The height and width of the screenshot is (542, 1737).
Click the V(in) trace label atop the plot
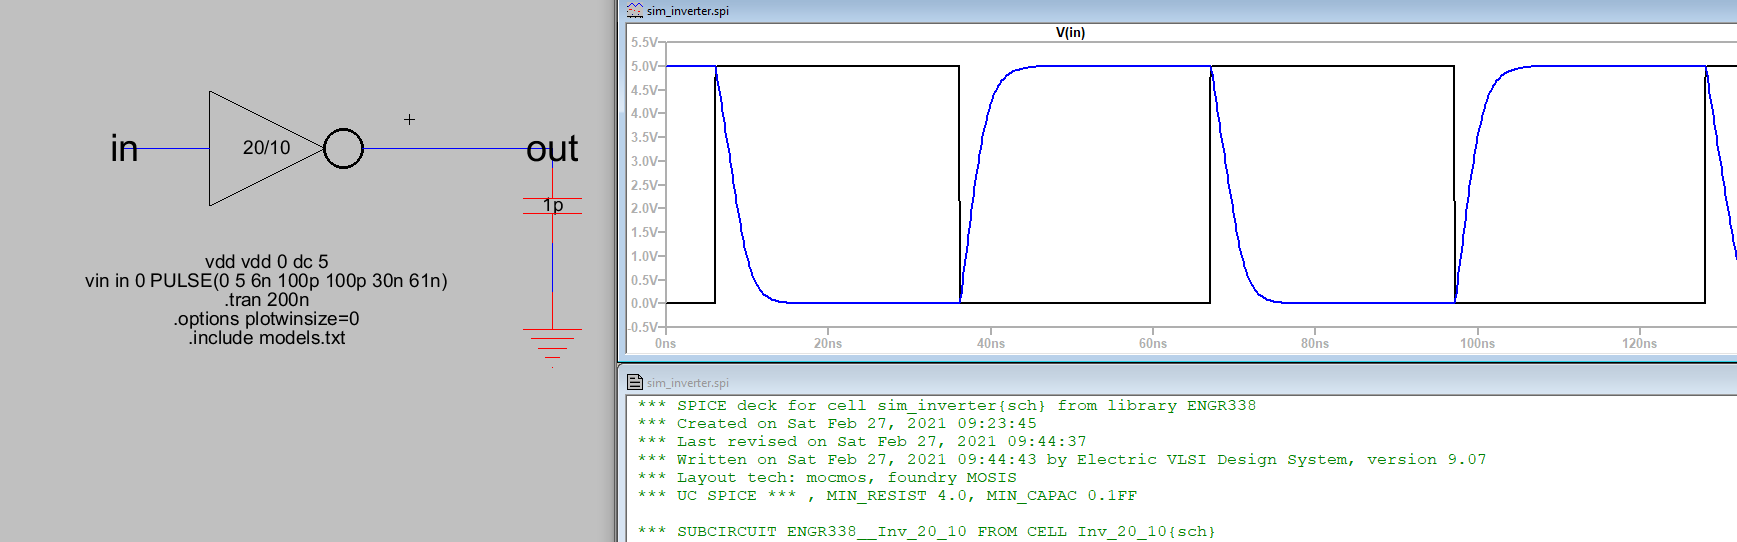[x=1070, y=32]
